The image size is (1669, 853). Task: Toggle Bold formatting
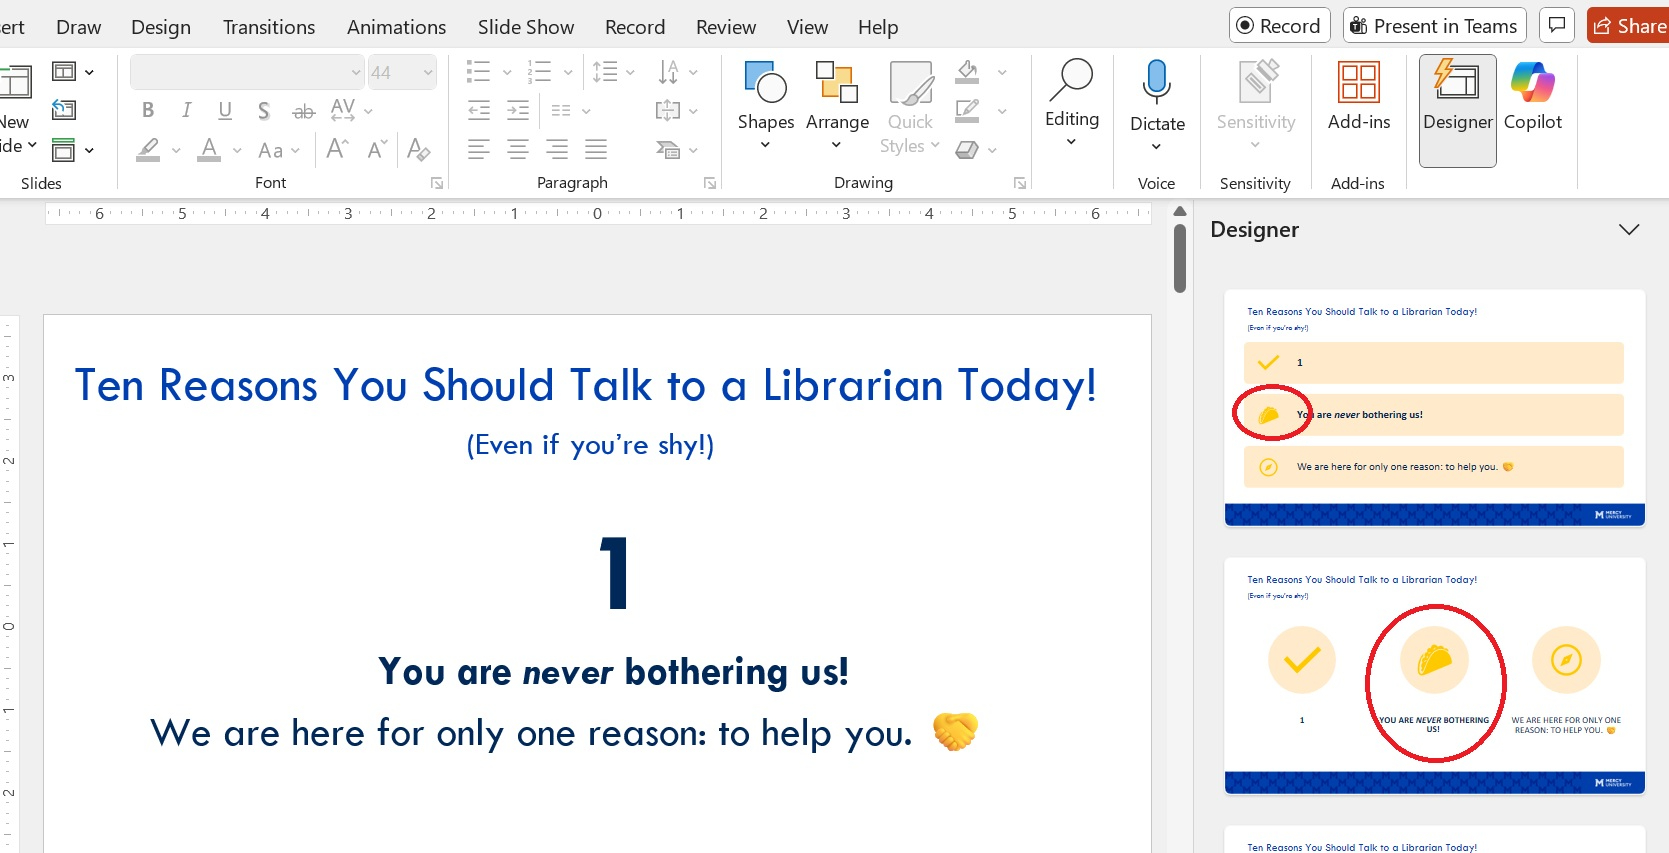[x=148, y=110]
